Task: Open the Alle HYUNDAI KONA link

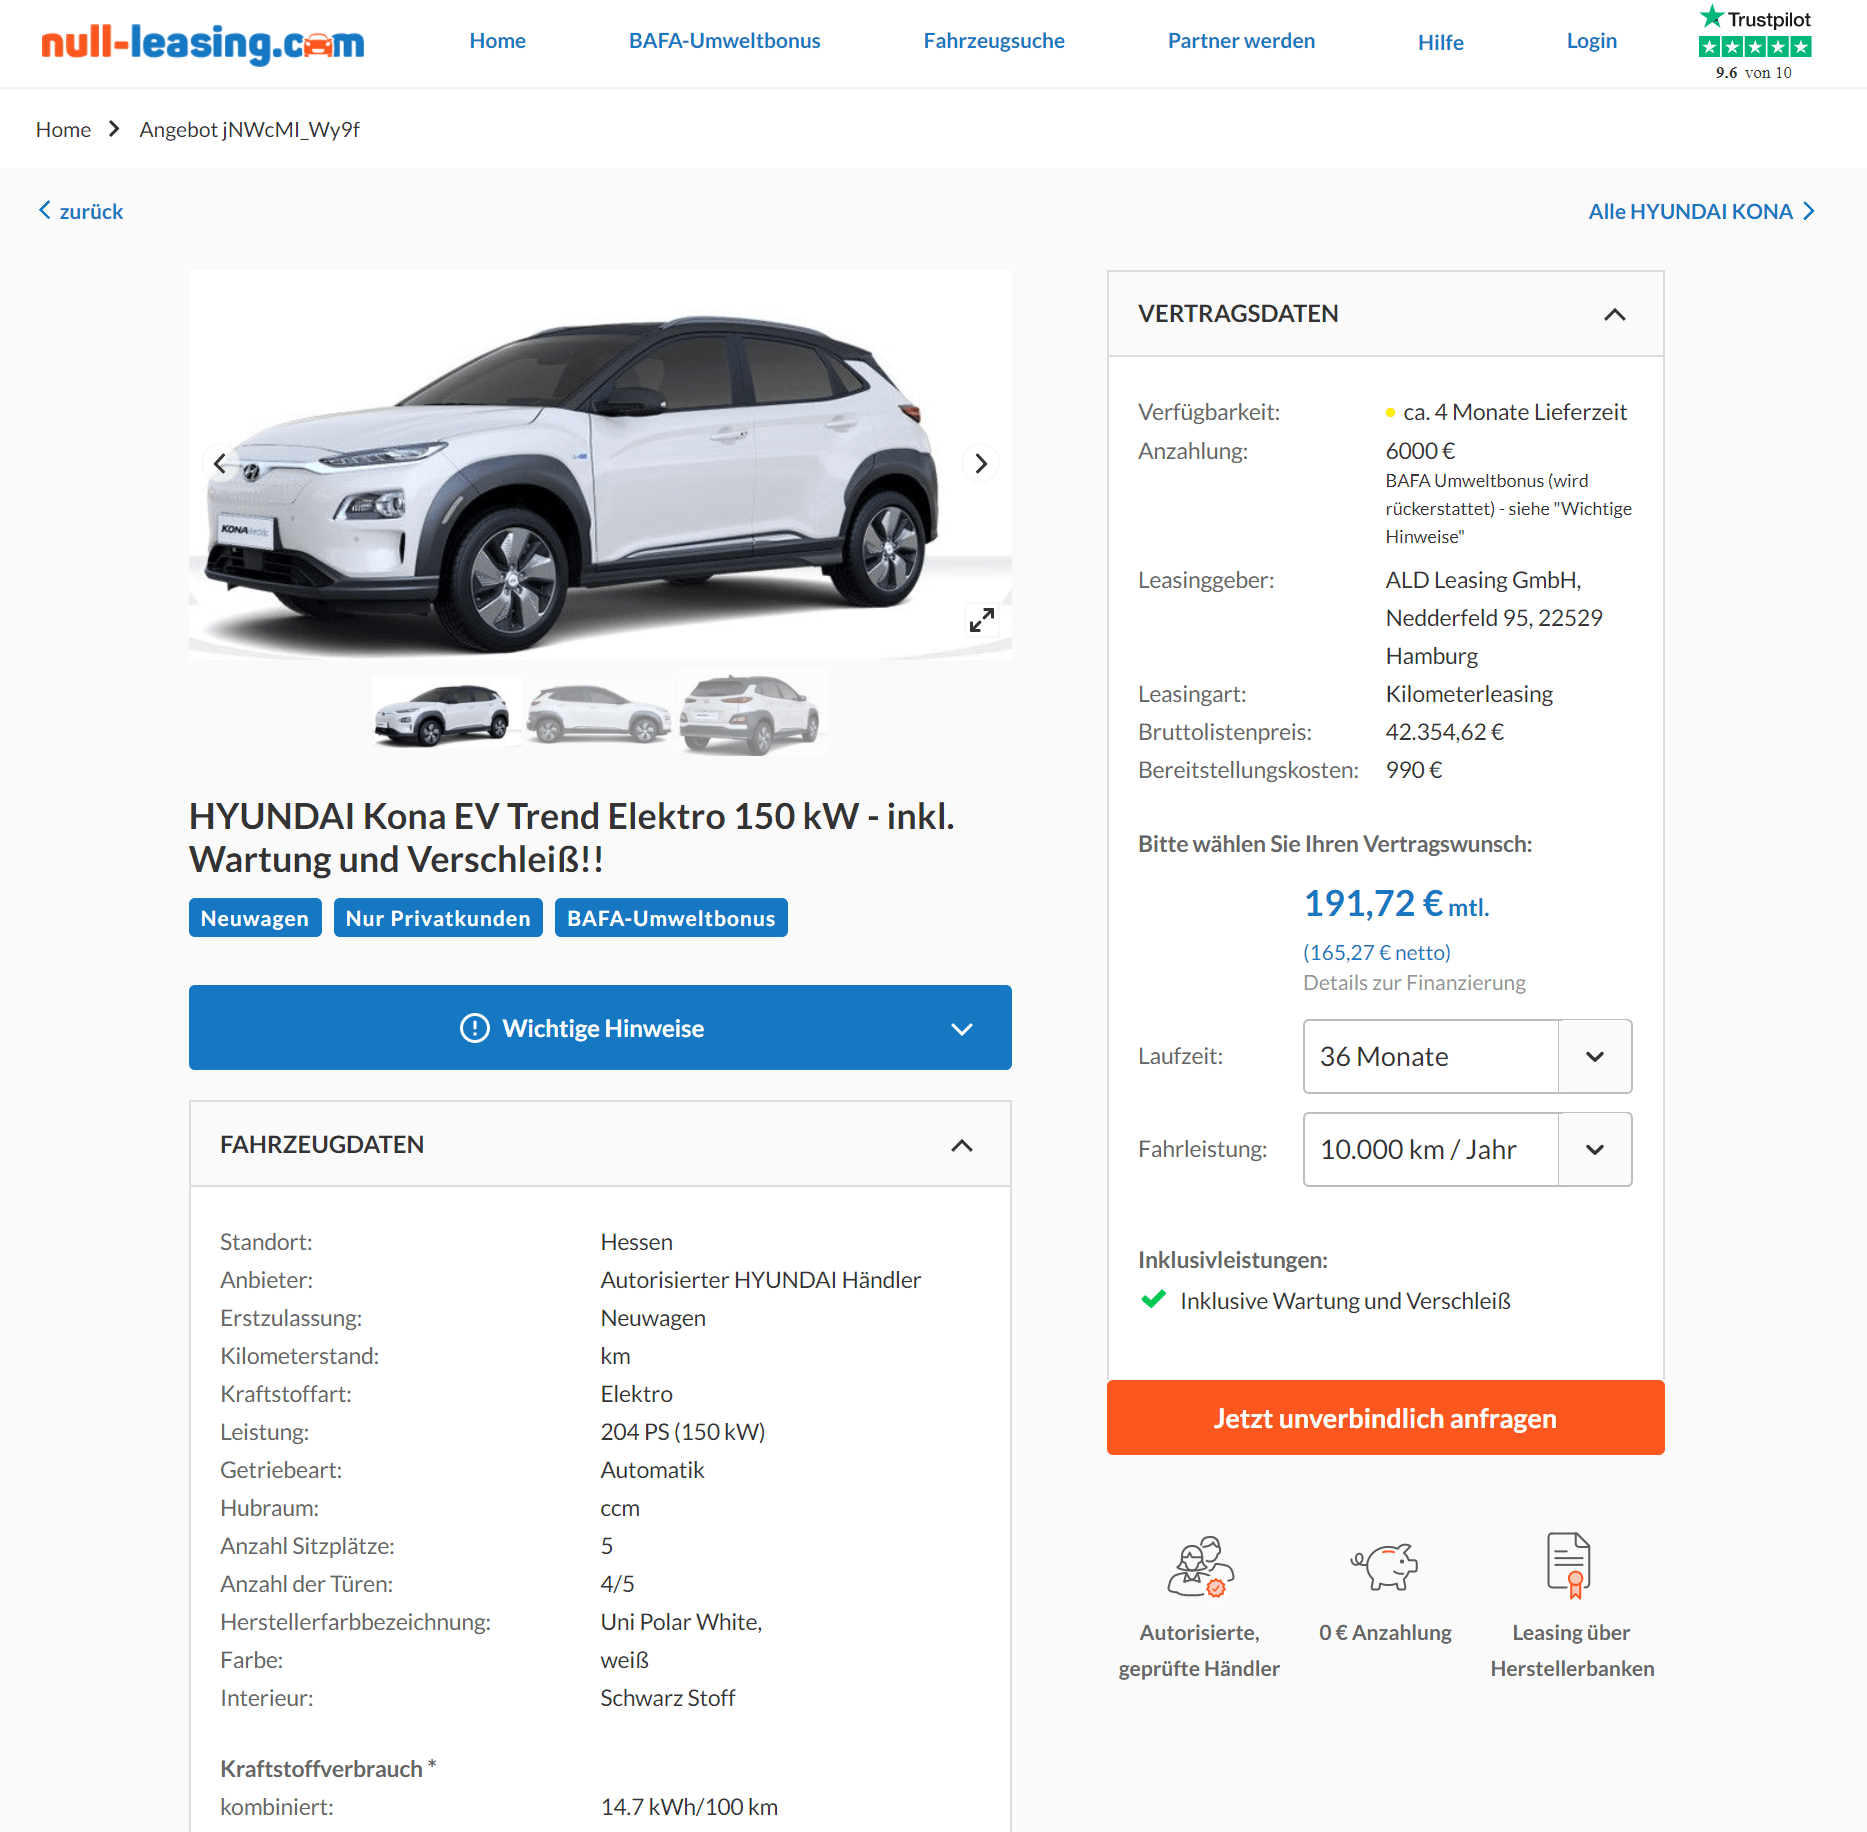Action: pos(1701,211)
